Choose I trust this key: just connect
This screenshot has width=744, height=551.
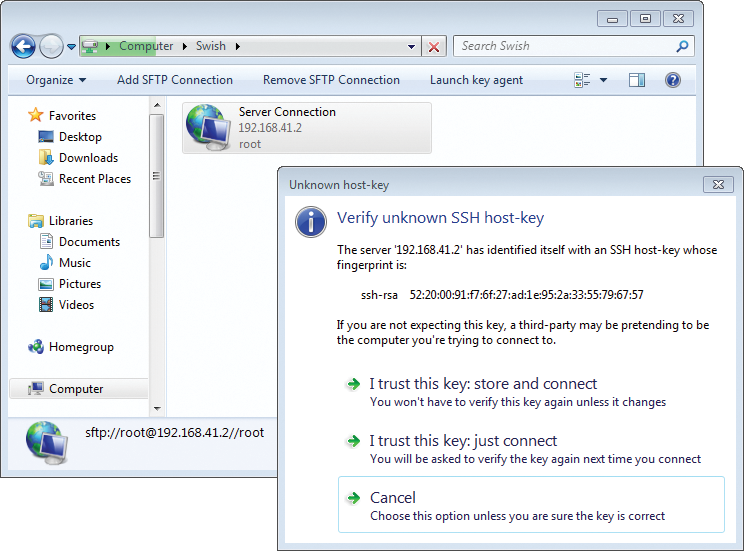click(463, 441)
